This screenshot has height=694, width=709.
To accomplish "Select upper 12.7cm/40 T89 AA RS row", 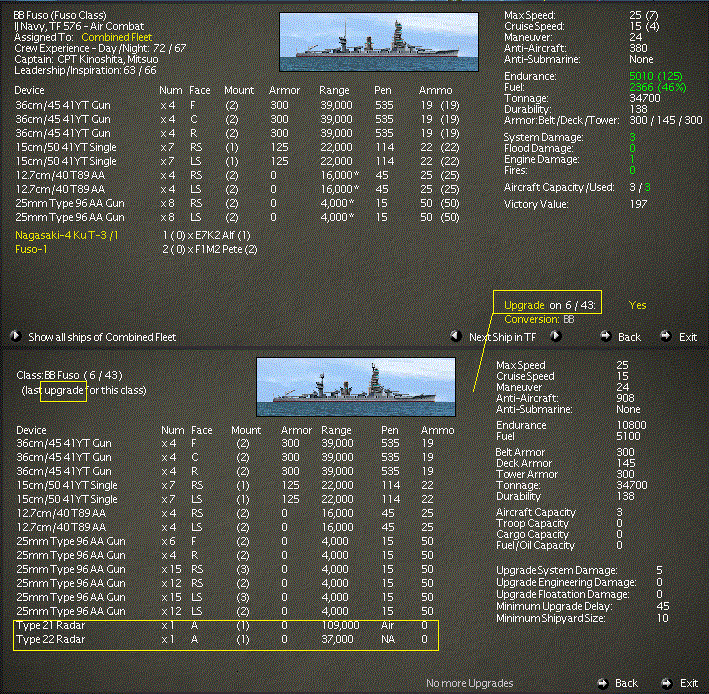I will [237, 175].
